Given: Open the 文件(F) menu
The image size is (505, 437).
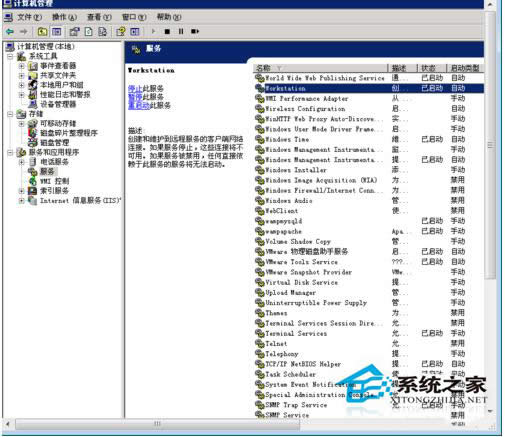Looking at the screenshot, I should pos(29,17).
